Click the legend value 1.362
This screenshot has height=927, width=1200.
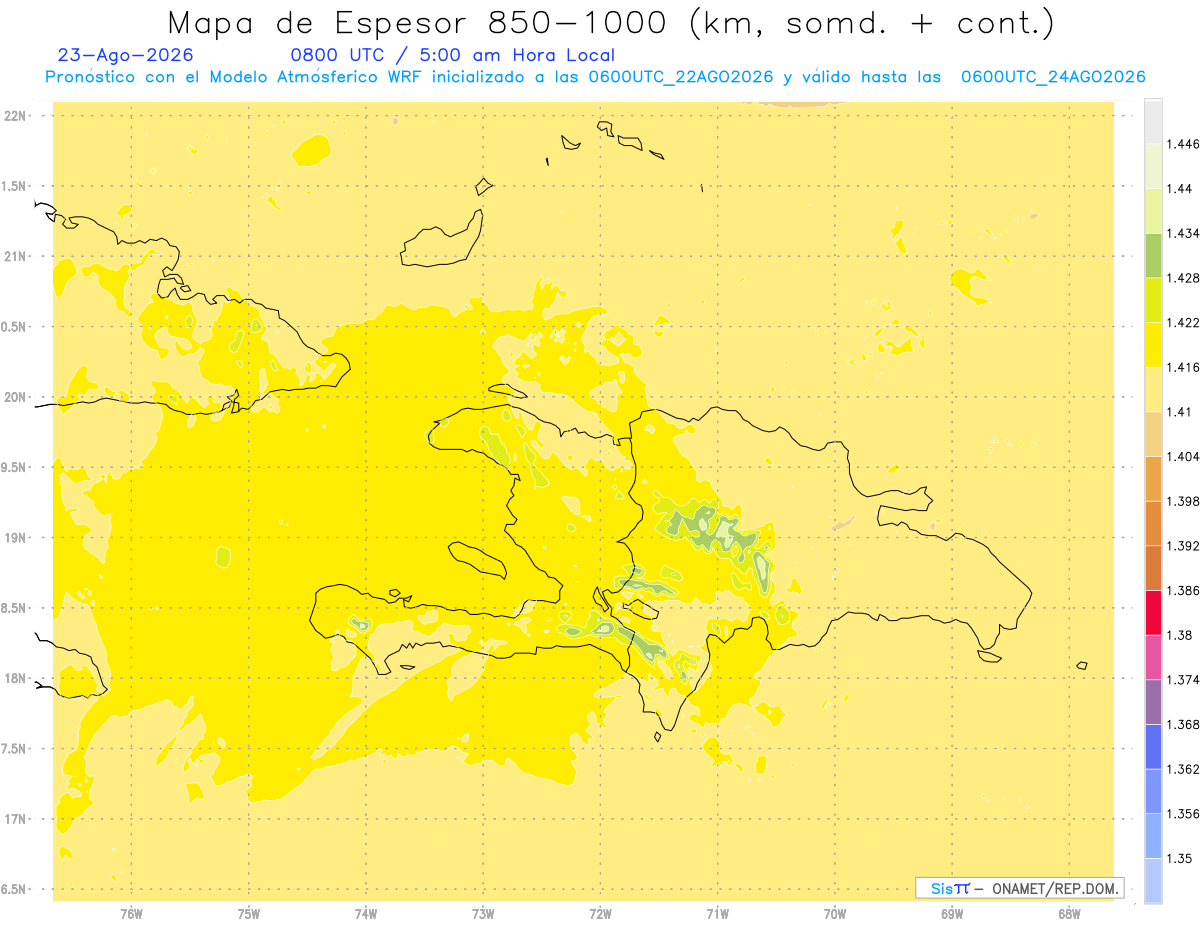coord(1185,769)
